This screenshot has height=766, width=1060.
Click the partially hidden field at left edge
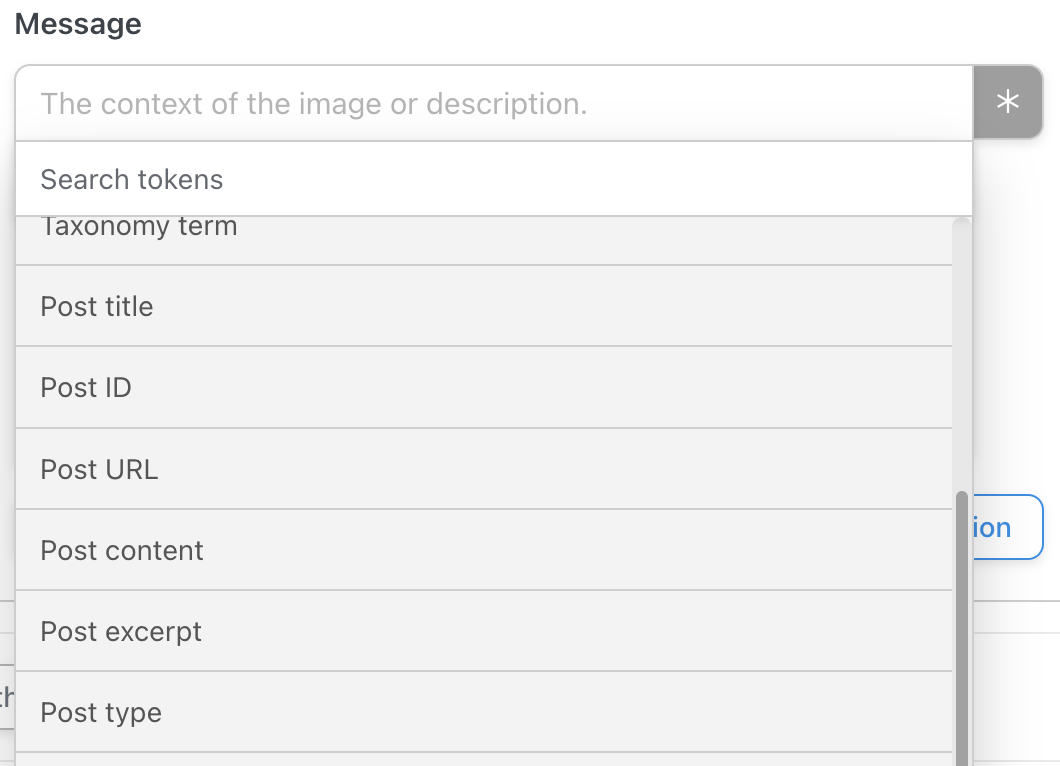7,696
